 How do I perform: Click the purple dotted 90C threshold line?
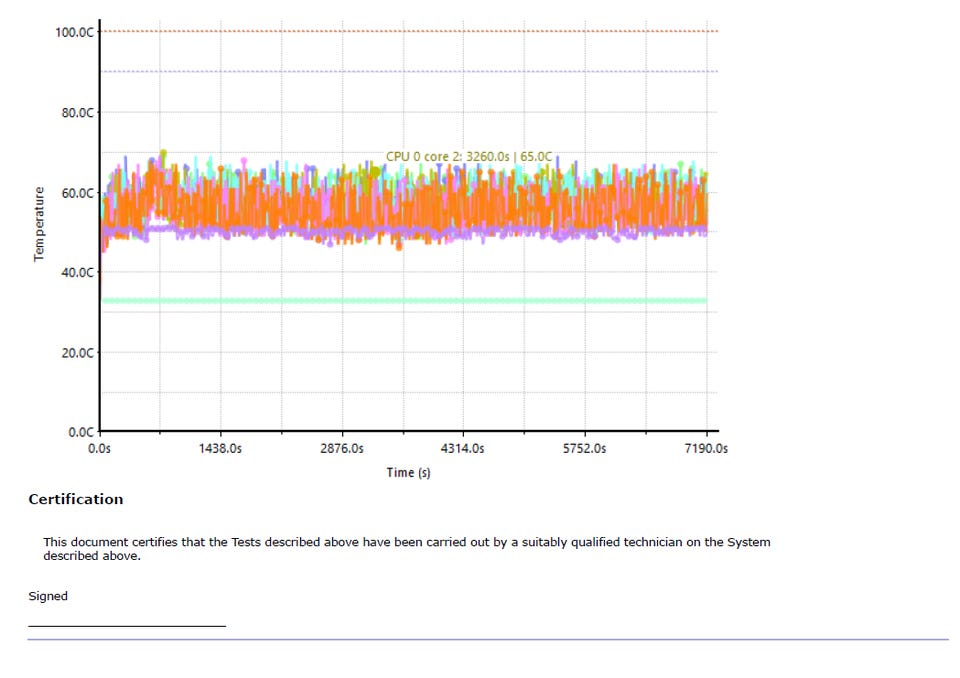coord(409,72)
